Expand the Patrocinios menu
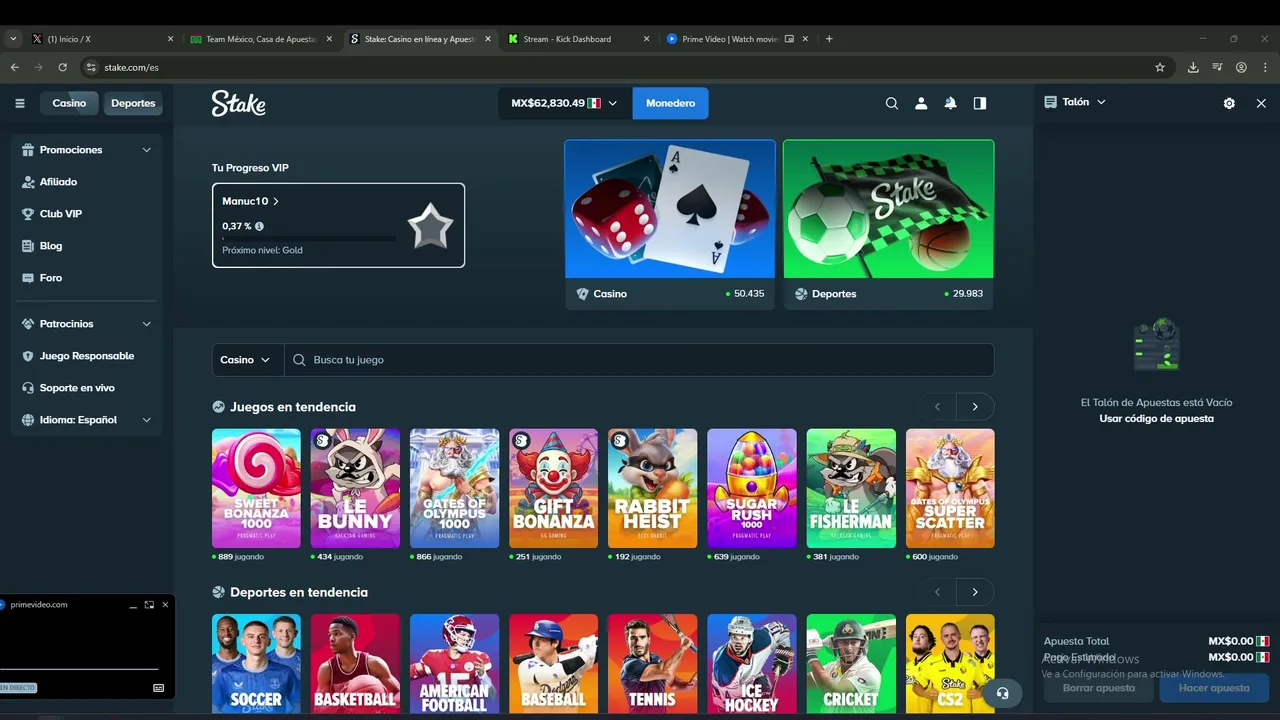 tap(86, 324)
